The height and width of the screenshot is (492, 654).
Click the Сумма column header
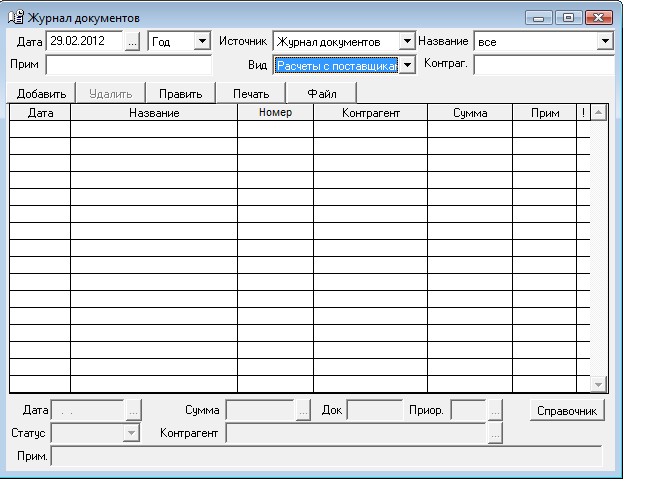[469, 114]
